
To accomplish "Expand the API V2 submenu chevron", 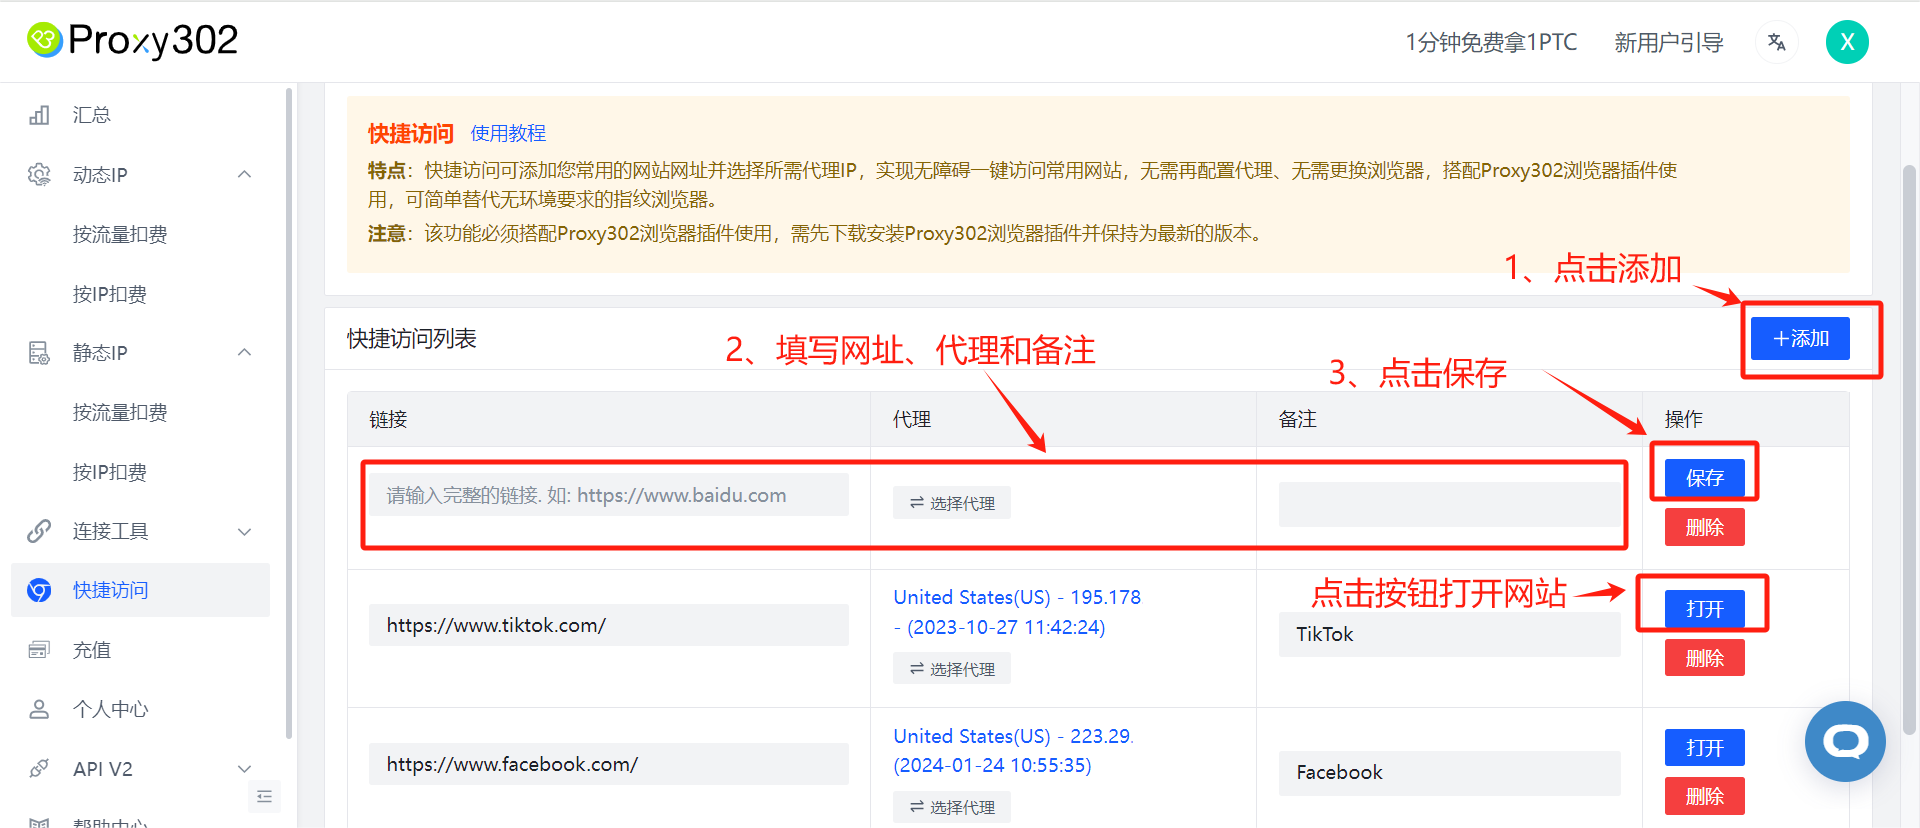I will pyautogui.click(x=244, y=768).
